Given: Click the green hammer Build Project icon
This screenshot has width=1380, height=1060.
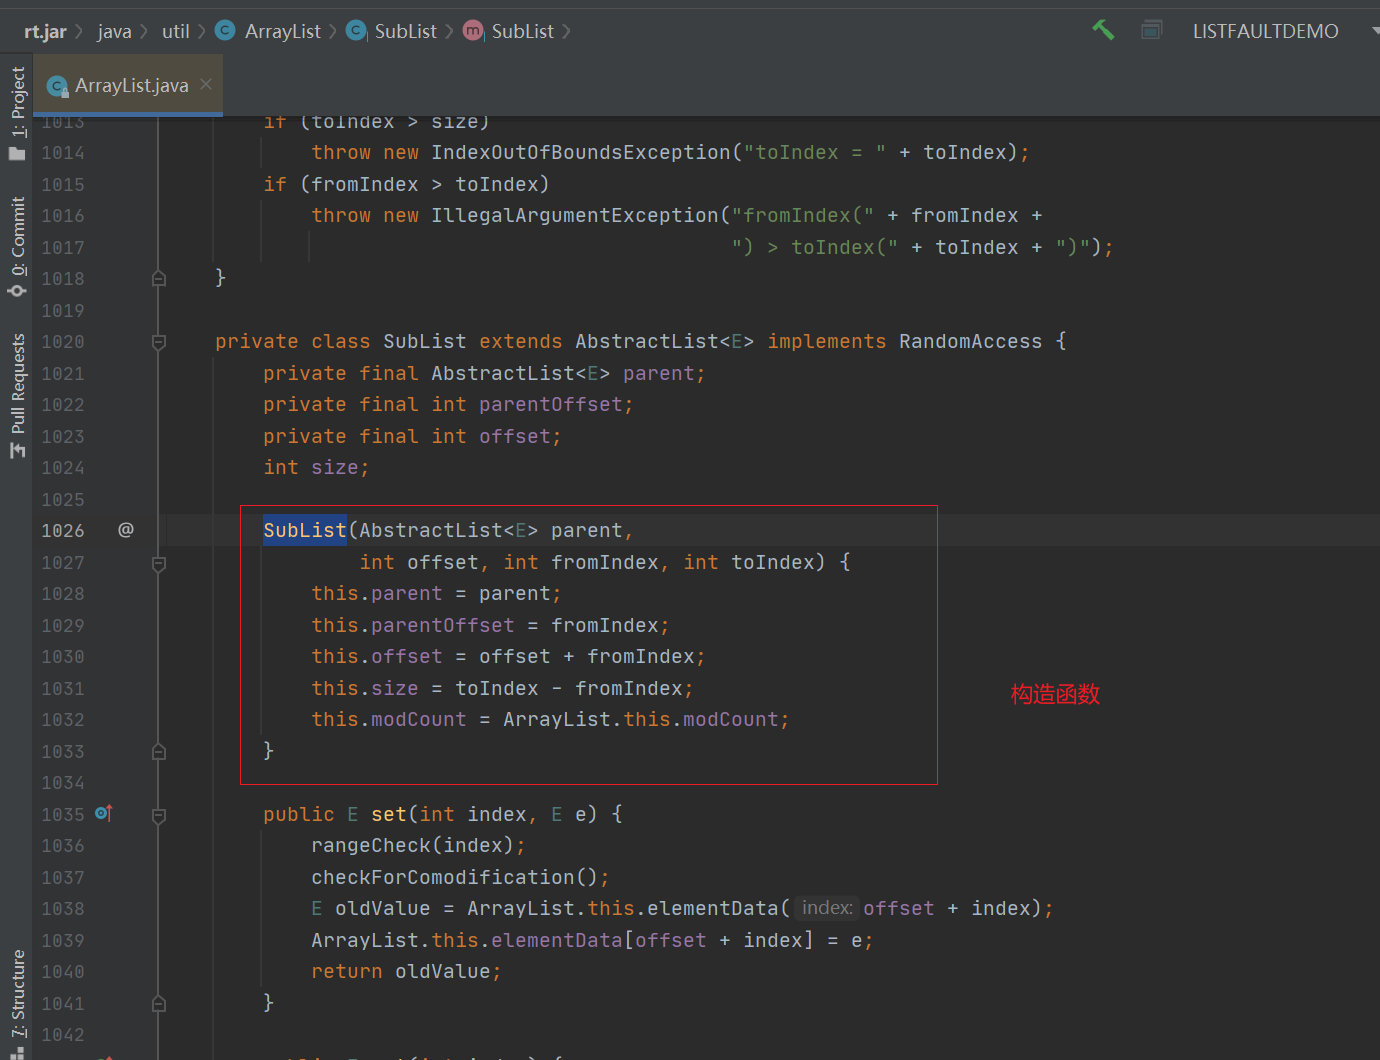Looking at the screenshot, I should click(1103, 31).
